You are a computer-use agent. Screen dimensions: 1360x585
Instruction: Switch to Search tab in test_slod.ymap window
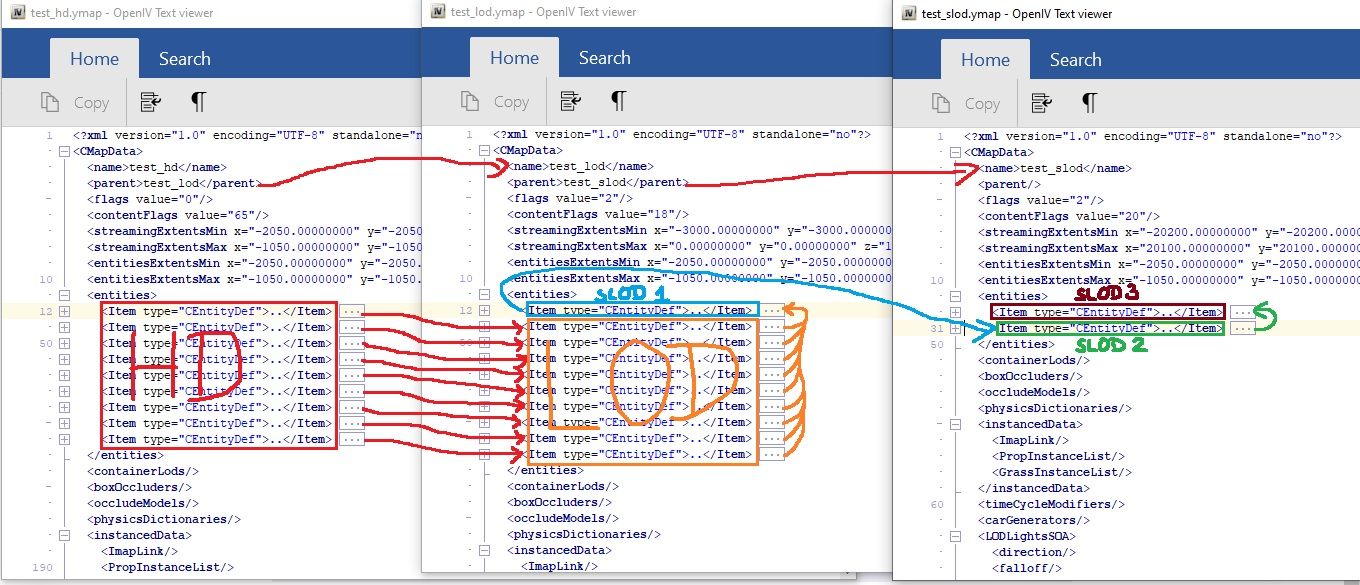[x=1075, y=60]
